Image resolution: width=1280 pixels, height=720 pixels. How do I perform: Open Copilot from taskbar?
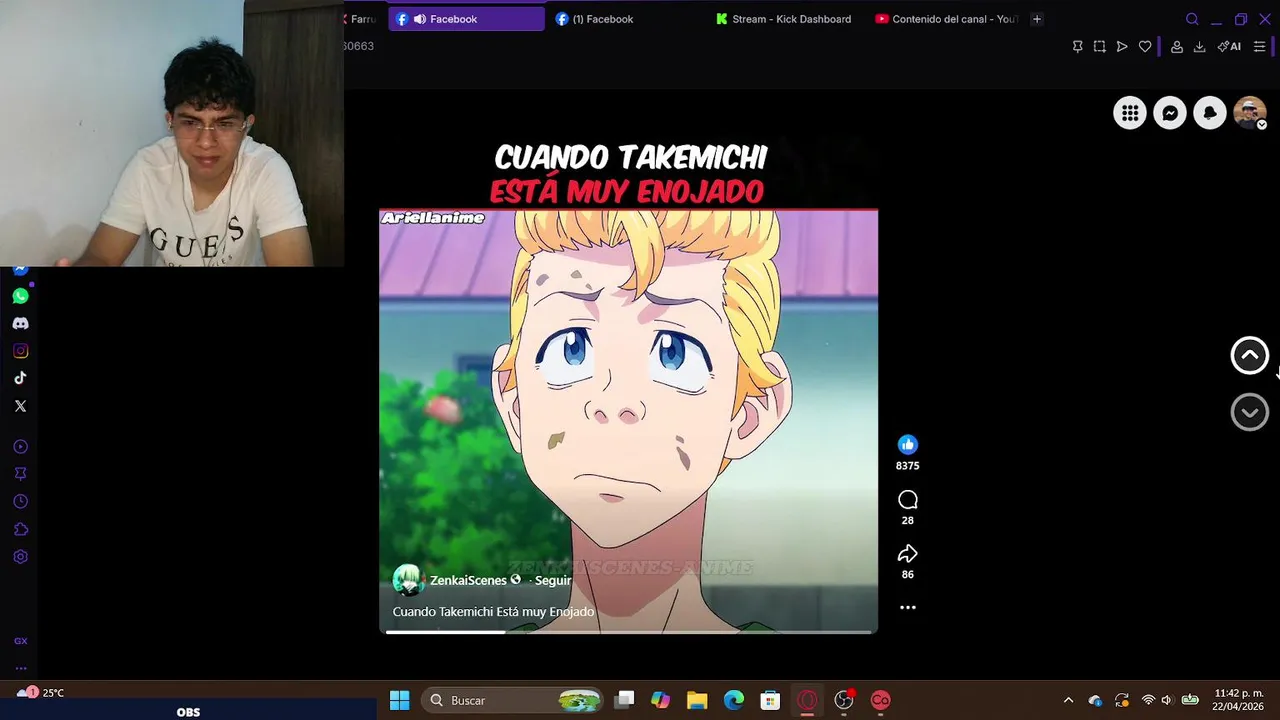(660, 700)
